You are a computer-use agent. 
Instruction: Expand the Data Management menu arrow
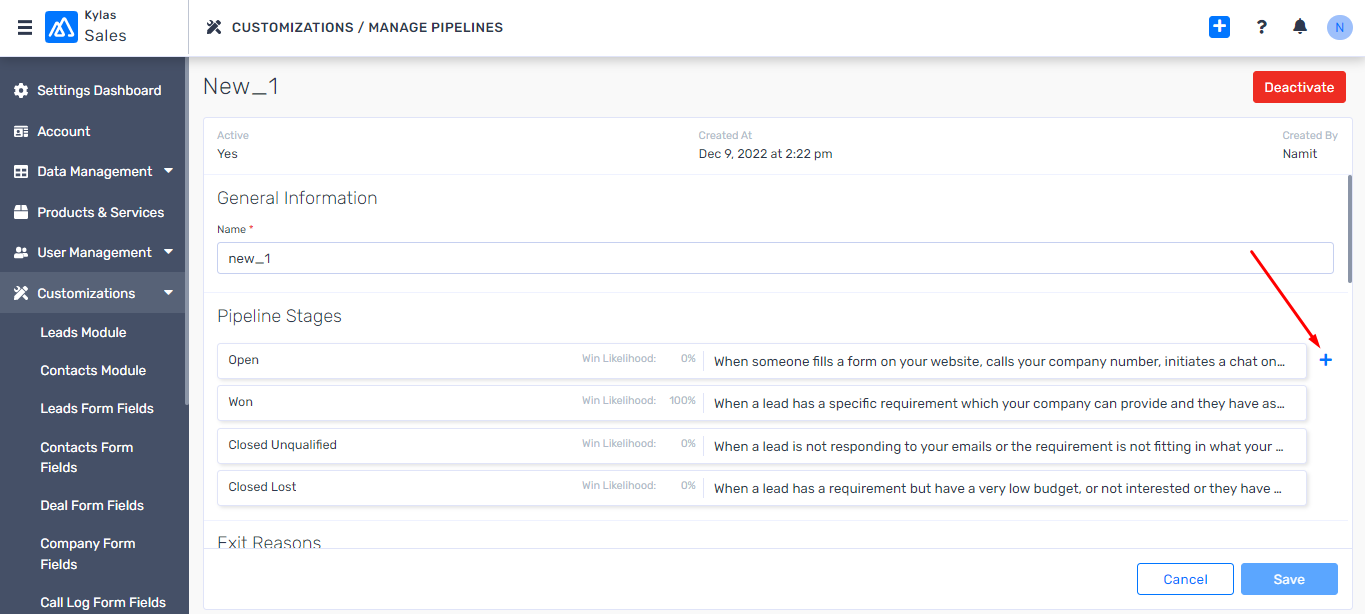(168, 171)
